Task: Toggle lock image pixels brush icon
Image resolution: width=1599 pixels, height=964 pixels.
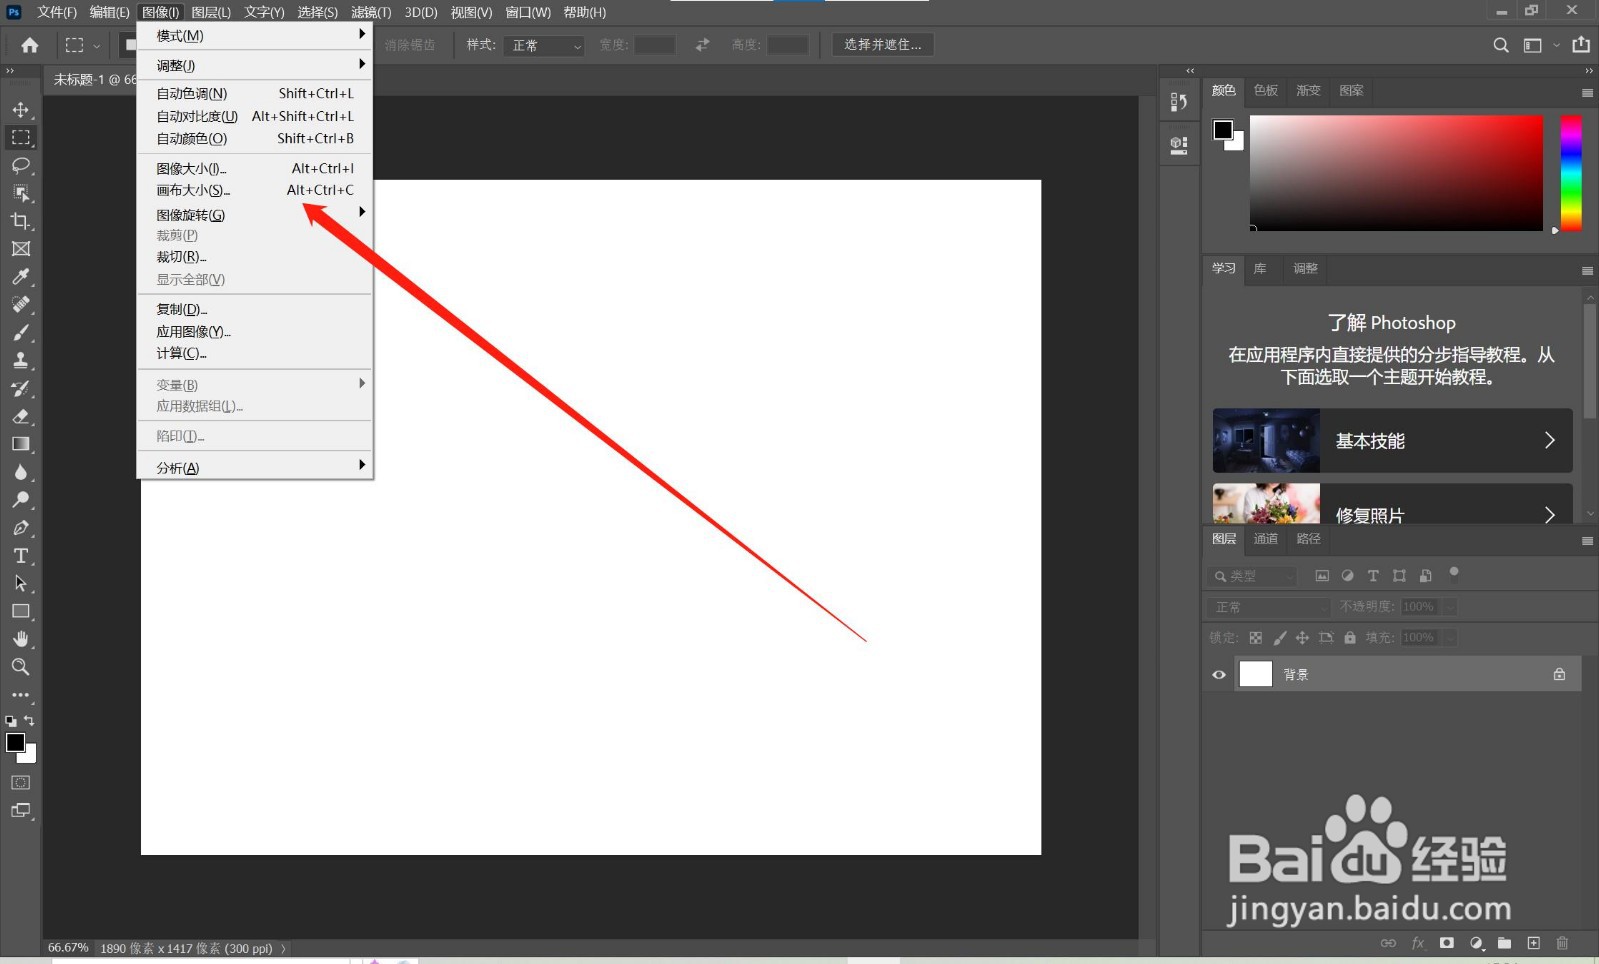Action: [1280, 638]
